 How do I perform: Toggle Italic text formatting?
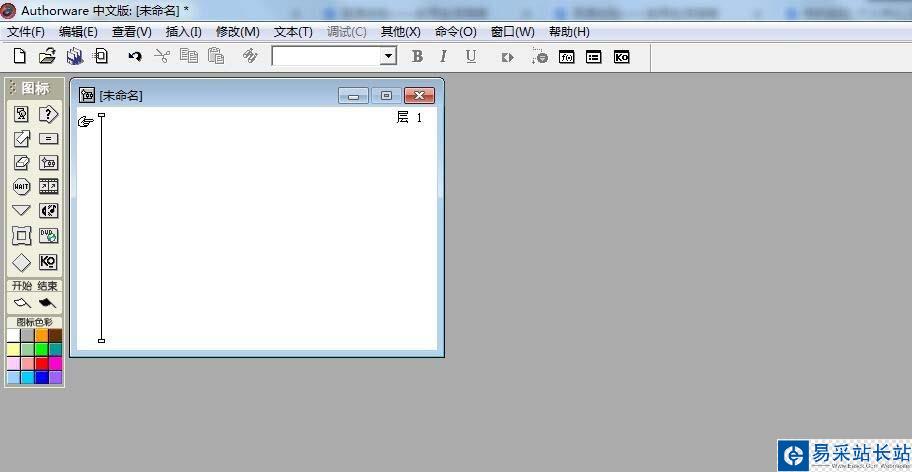coord(443,57)
